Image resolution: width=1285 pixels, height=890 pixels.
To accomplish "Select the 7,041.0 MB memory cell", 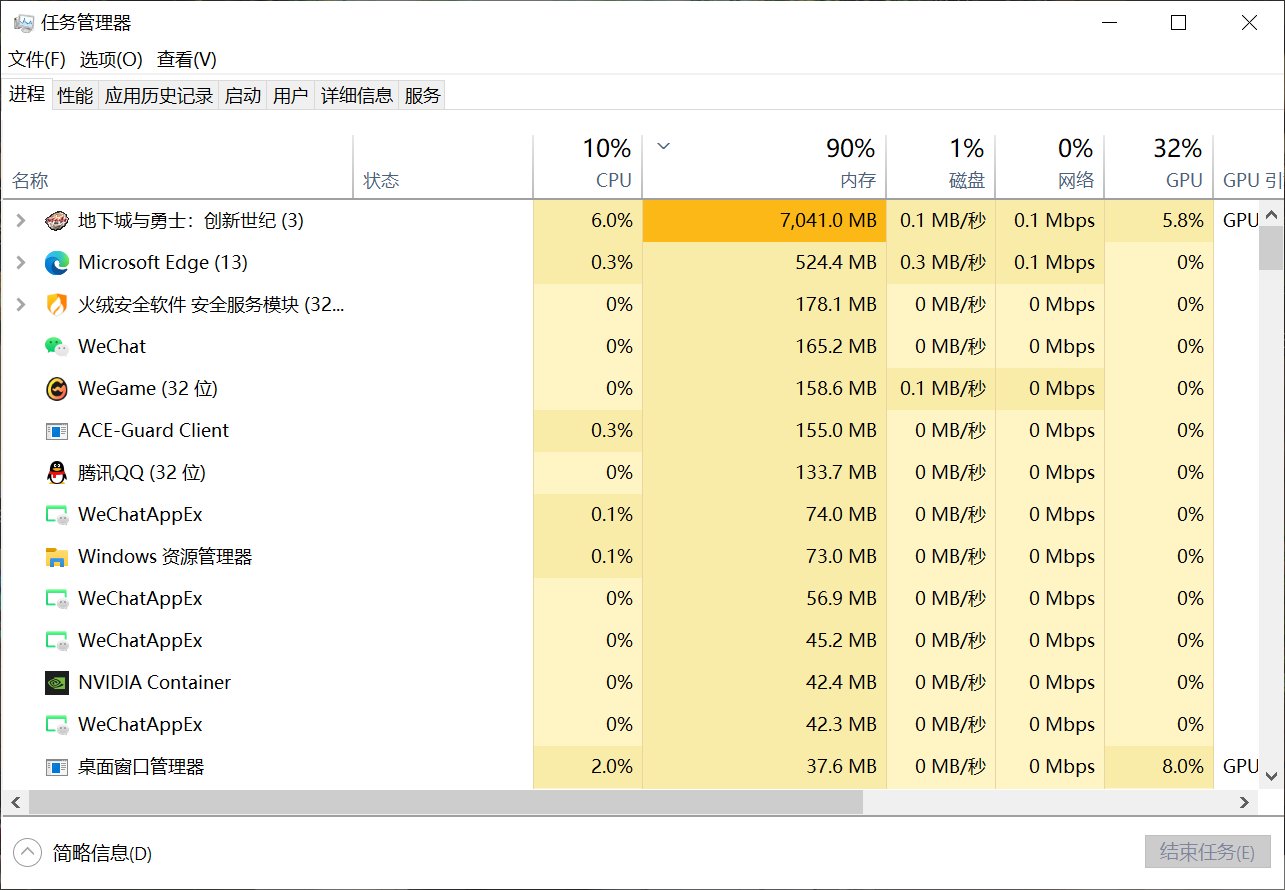I will pos(764,220).
